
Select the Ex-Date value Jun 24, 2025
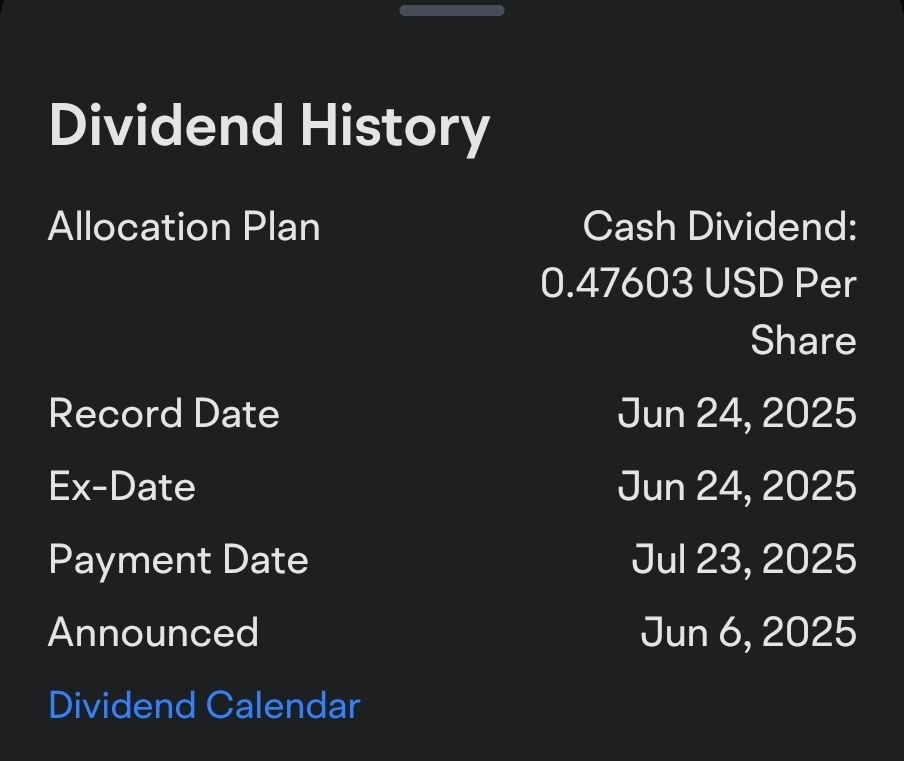tap(737, 487)
